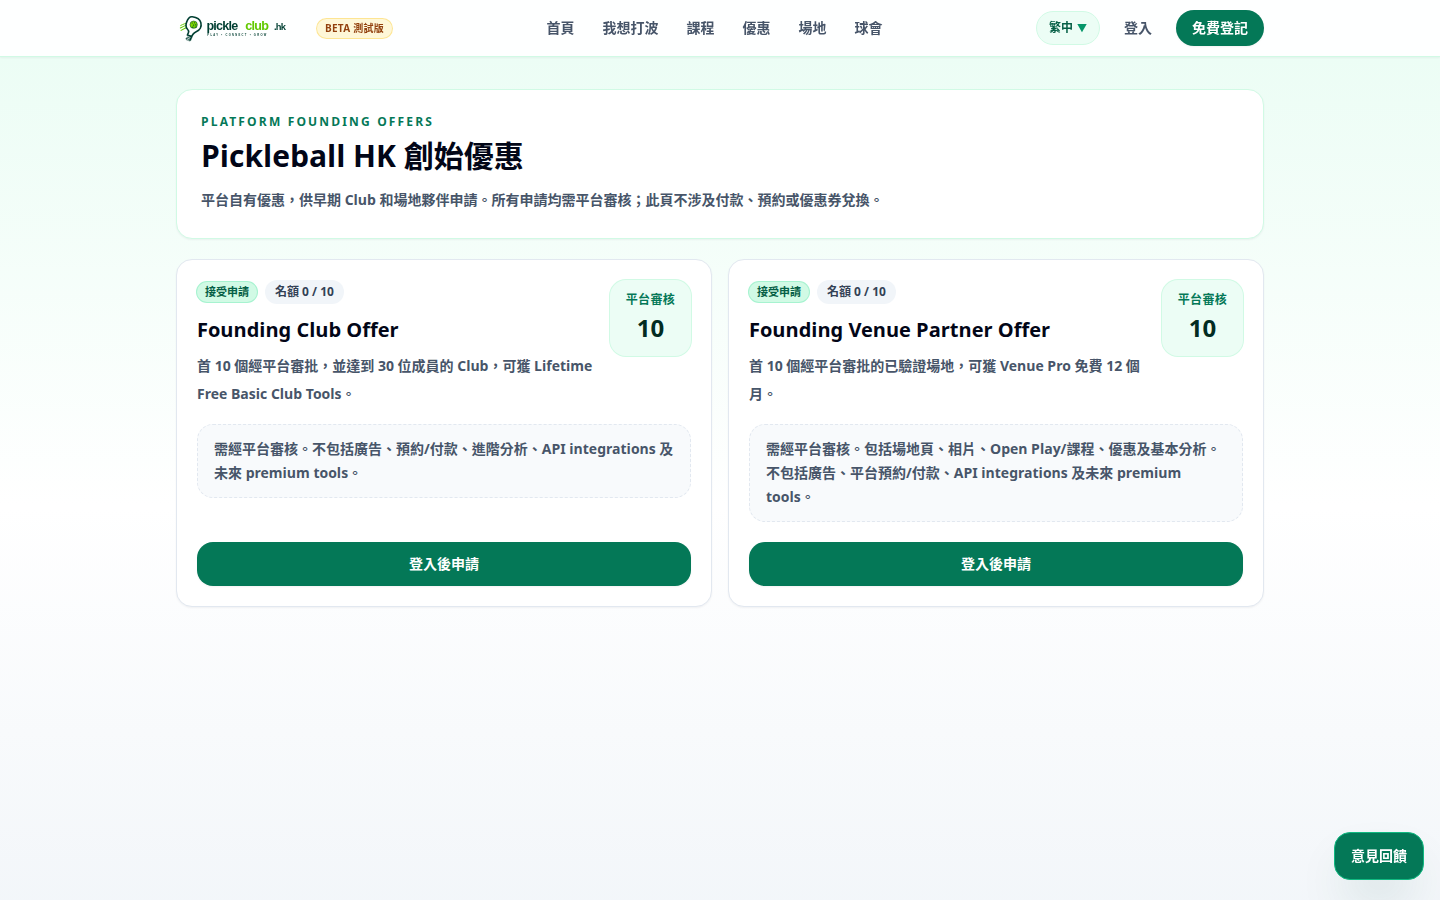1440x900 pixels.
Task: Click 平台審核 10 box on Founding Club card
Action: pyautogui.click(x=650, y=318)
